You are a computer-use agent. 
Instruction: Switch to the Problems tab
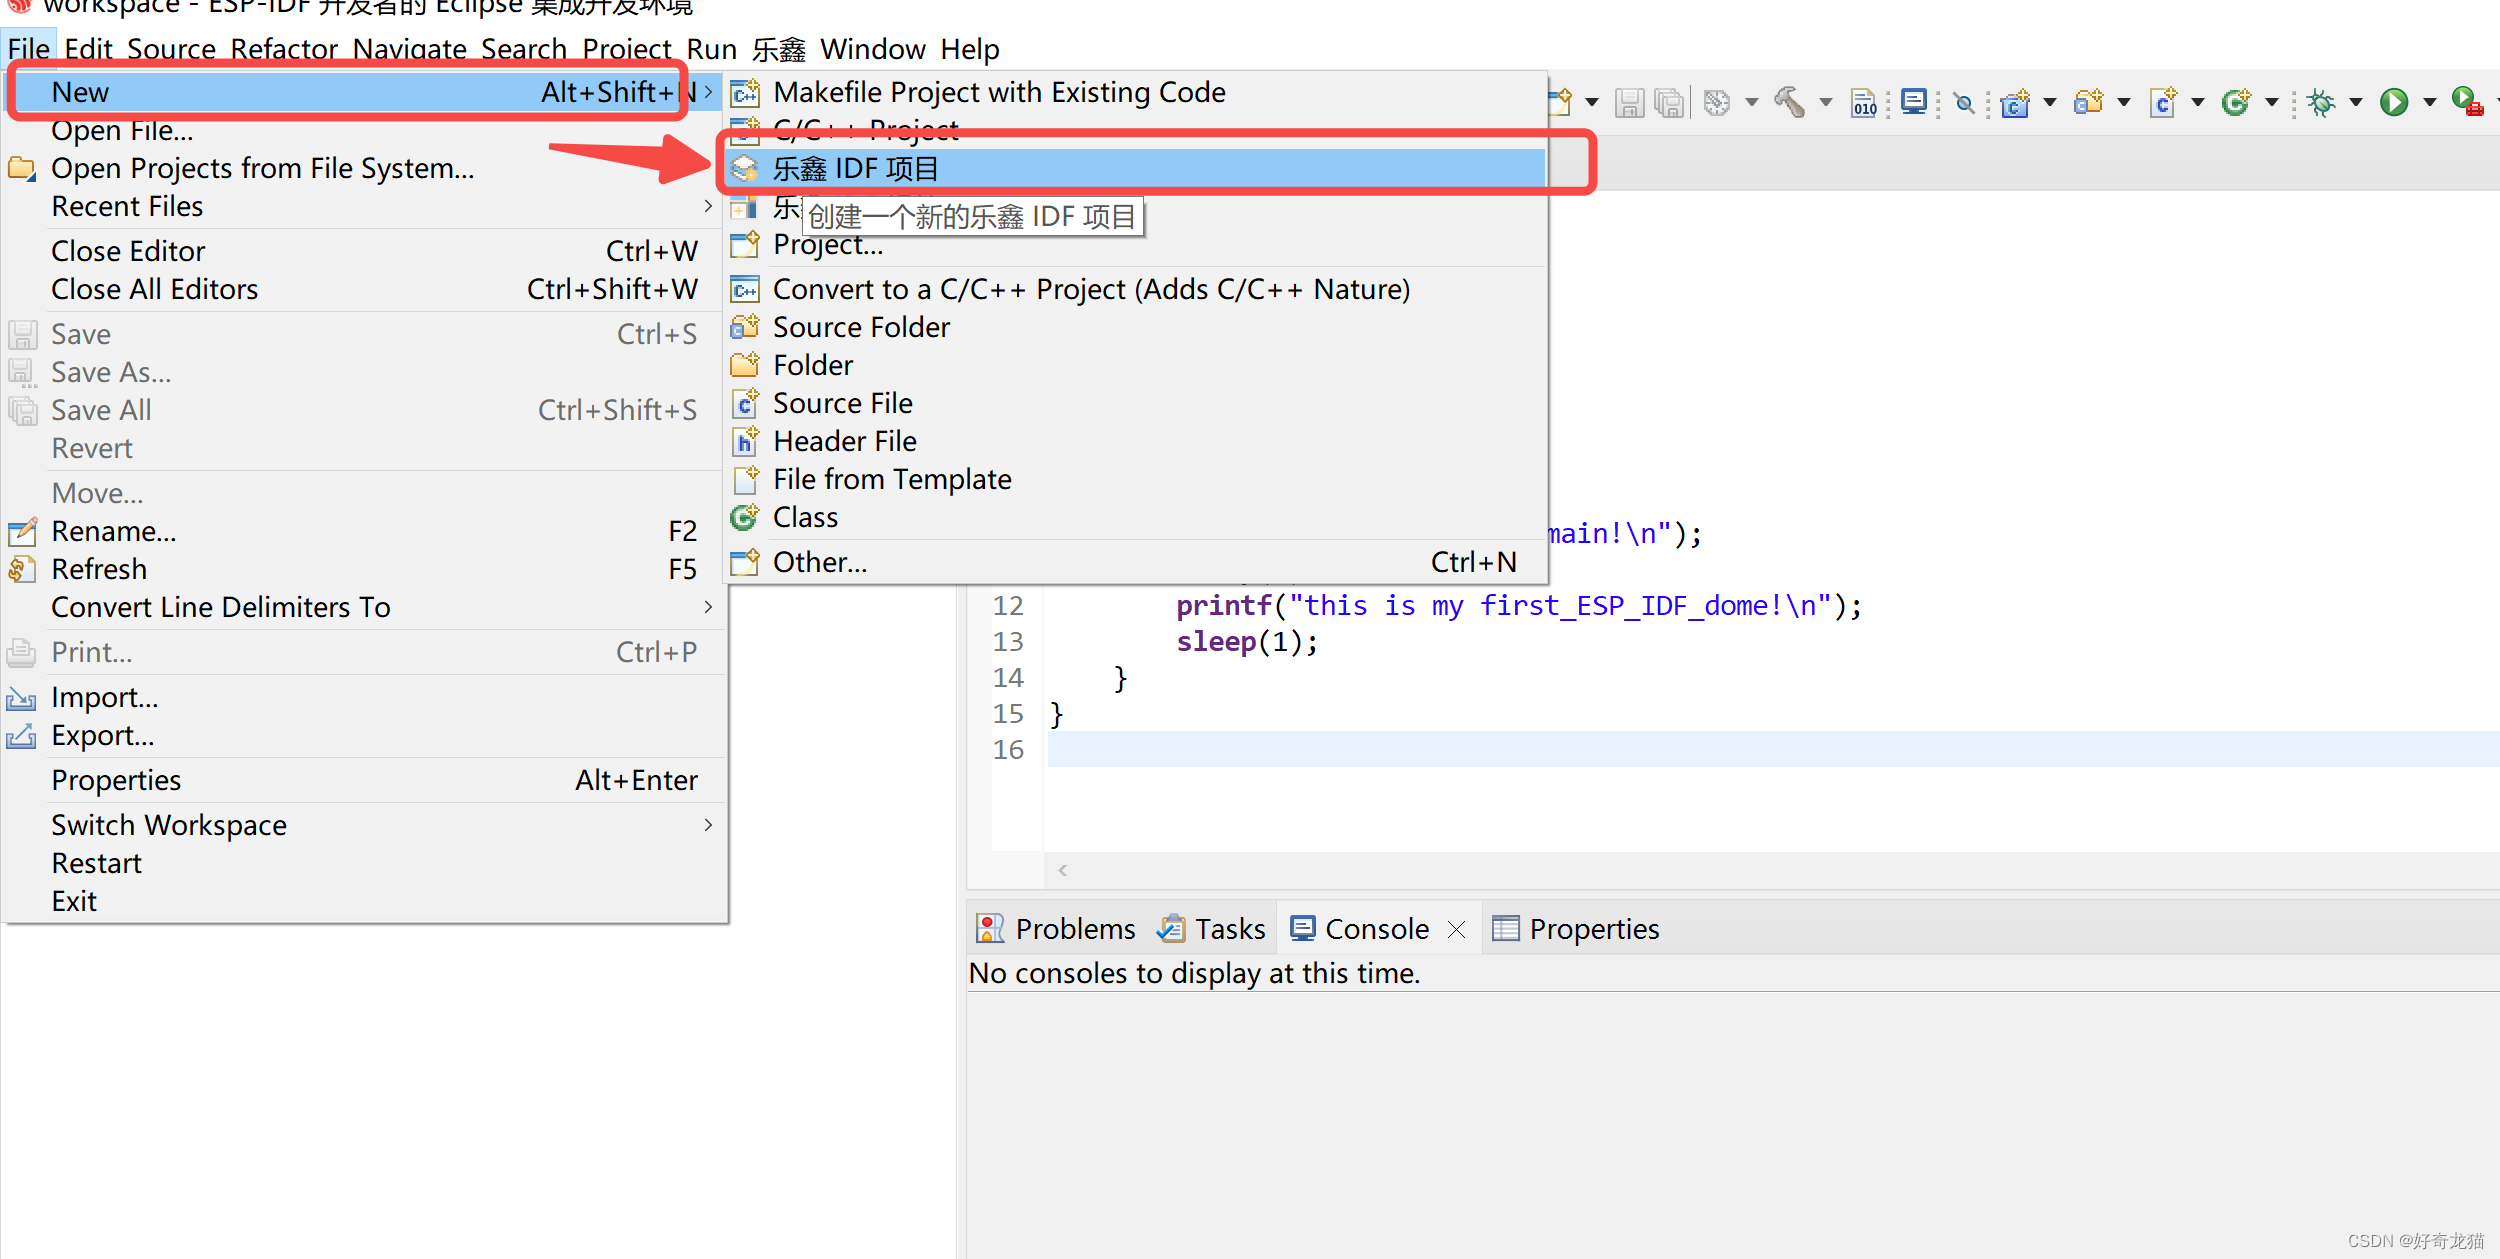tap(1056, 928)
